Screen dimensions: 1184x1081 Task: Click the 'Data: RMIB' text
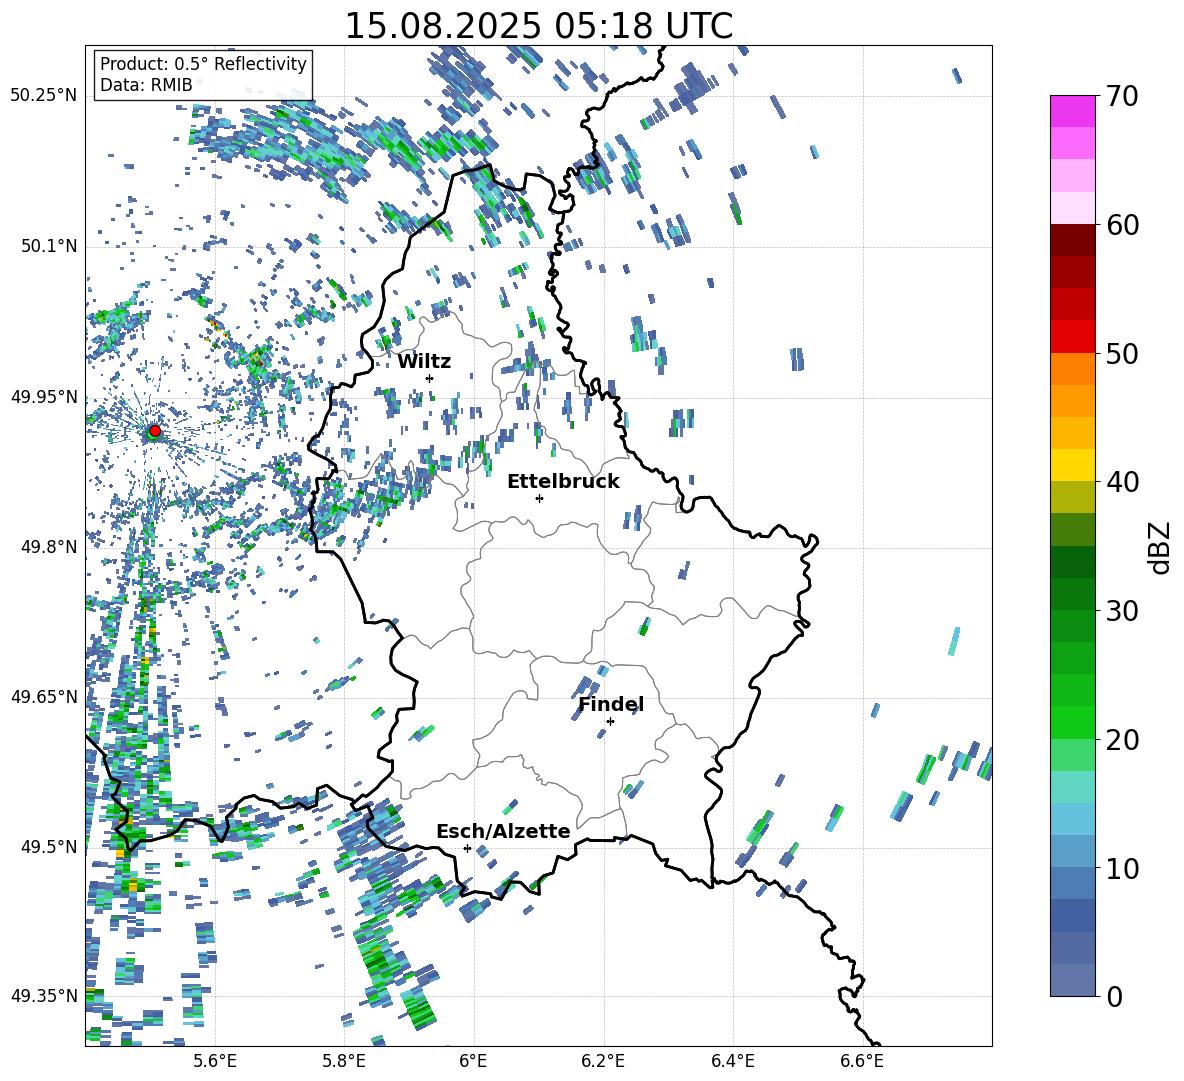pyautogui.click(x=146, y=85)
